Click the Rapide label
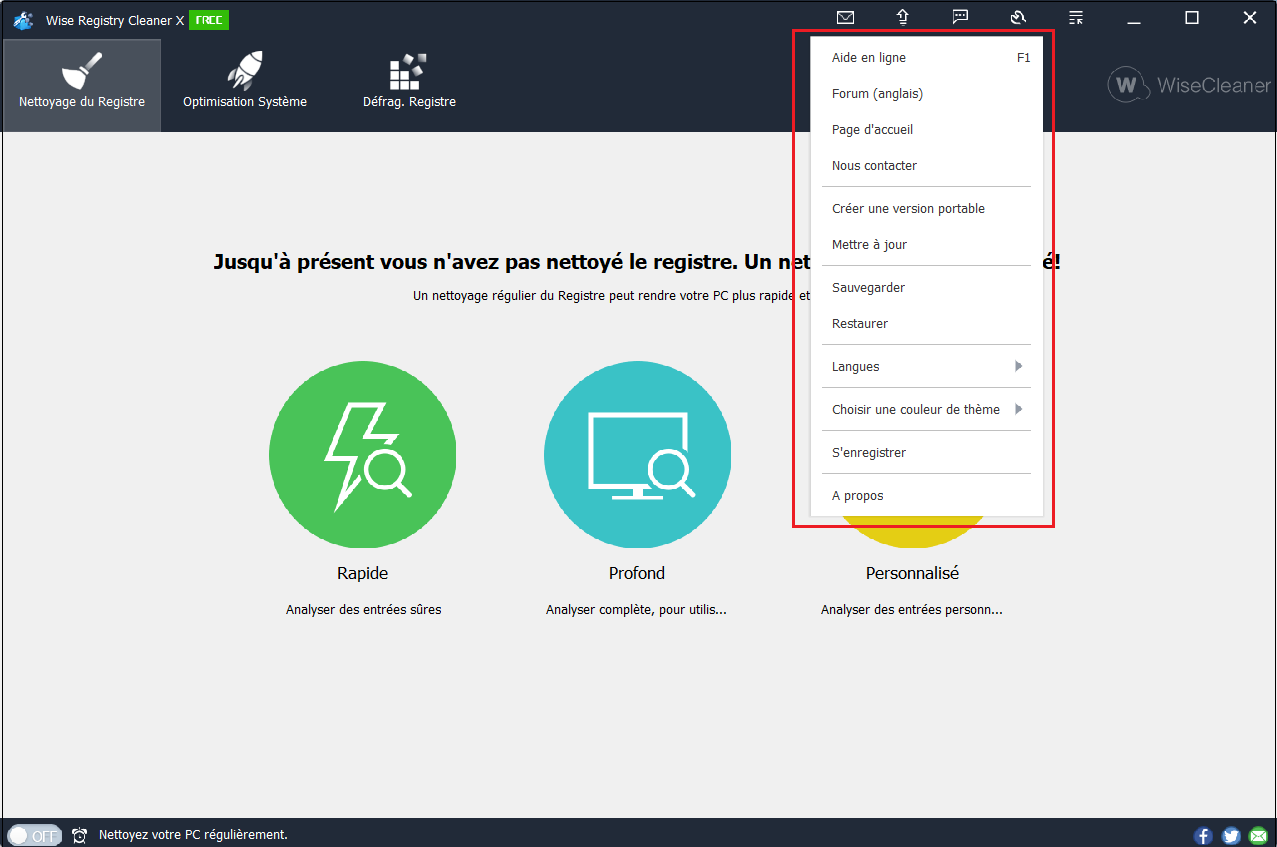The width and height of the screenshot is (1277, 847). pos(362,574)
